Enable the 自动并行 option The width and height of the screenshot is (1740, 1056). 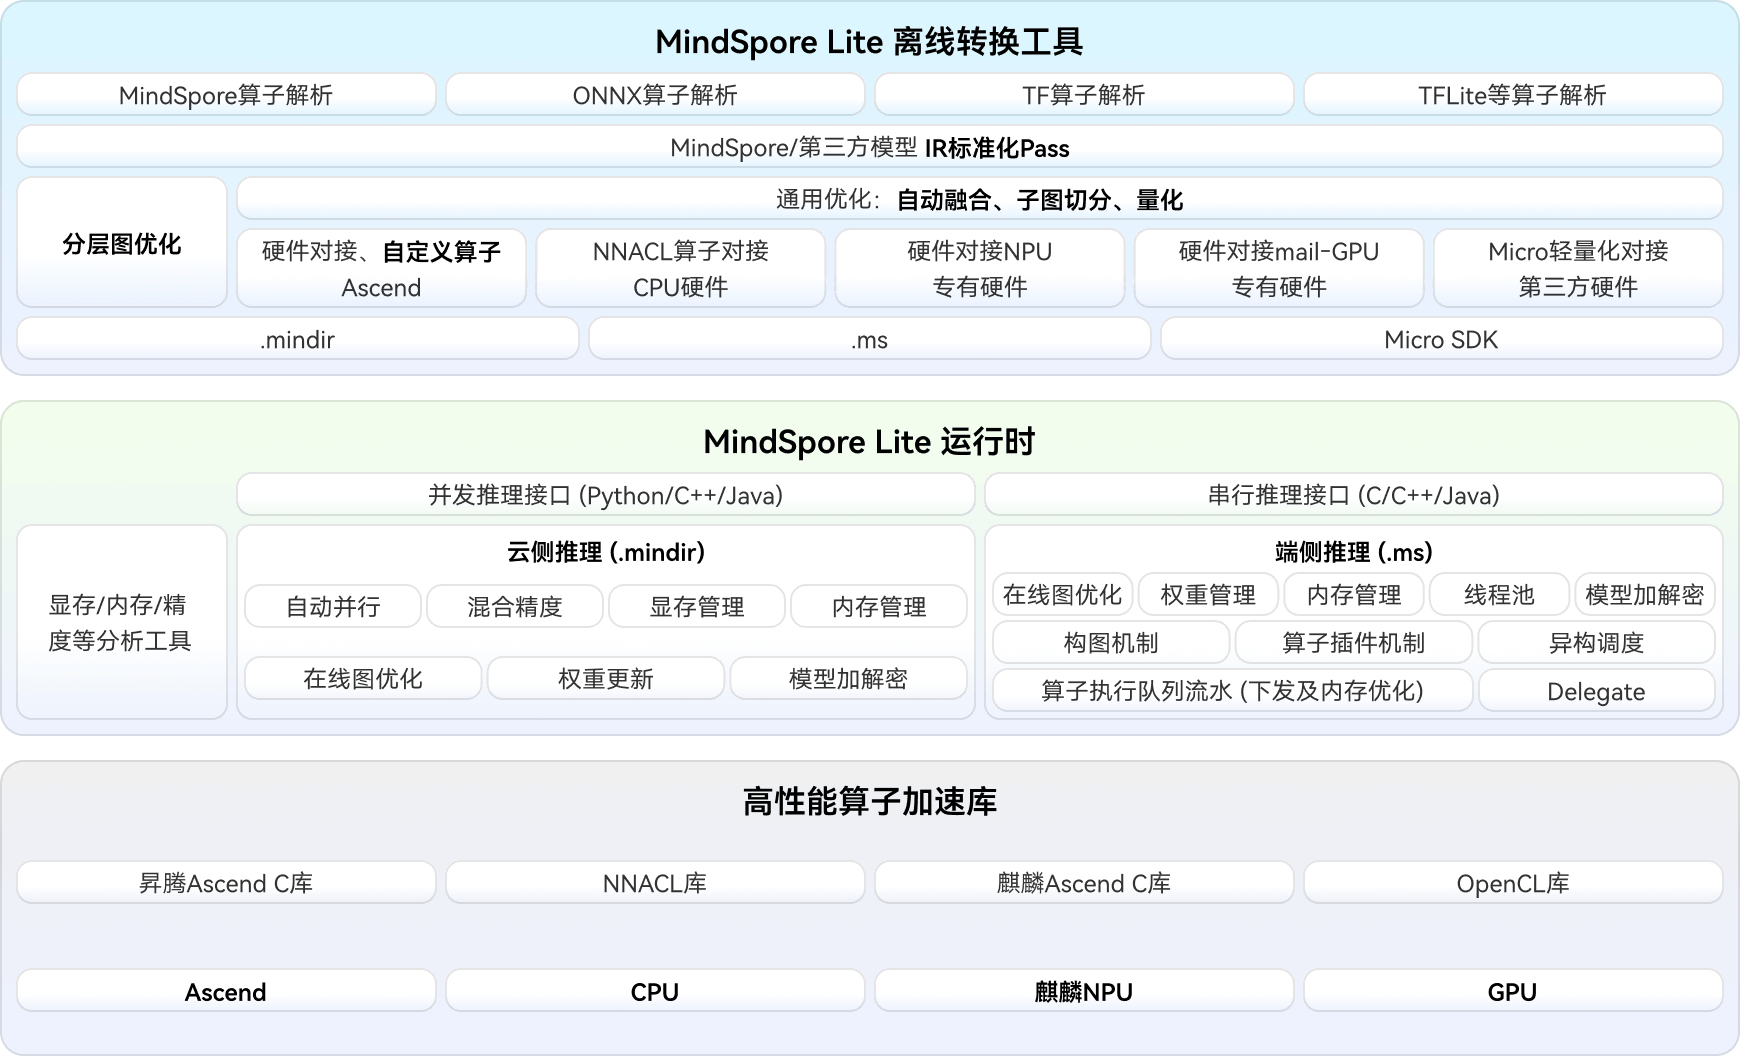tap(332, 606)
